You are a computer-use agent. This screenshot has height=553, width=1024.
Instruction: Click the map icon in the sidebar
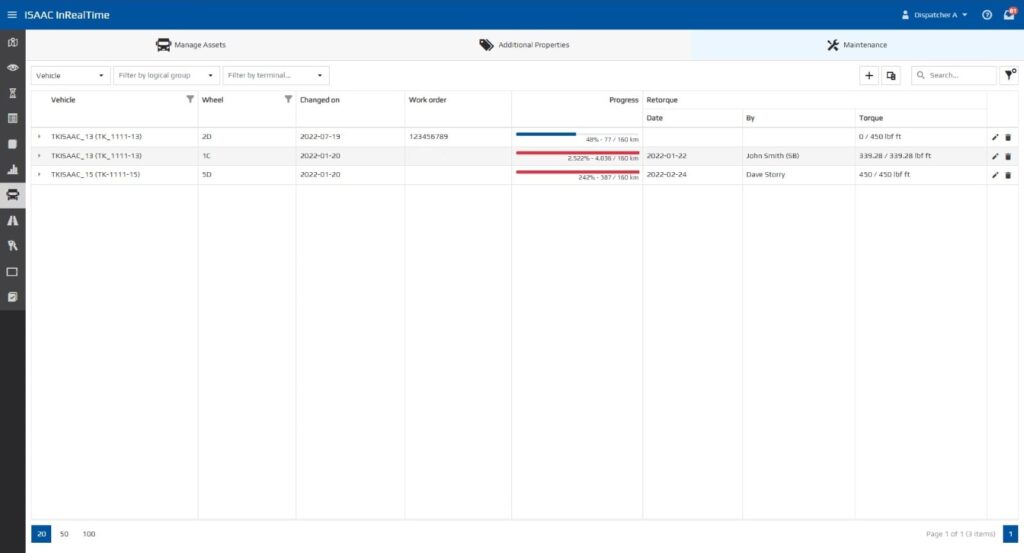[12, 42]
